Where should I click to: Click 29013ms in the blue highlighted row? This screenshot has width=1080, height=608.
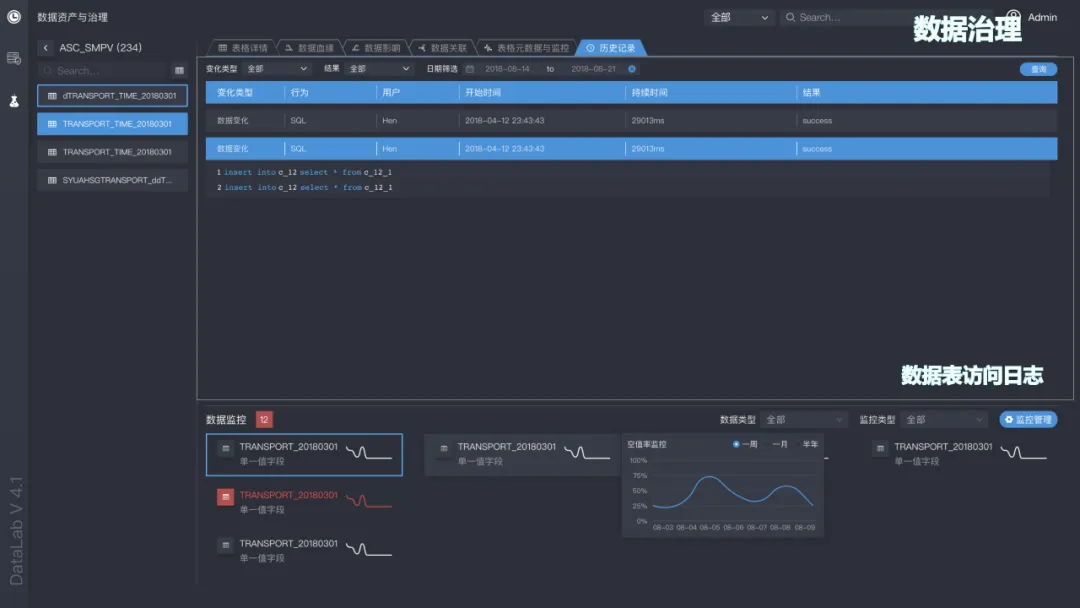647,149
